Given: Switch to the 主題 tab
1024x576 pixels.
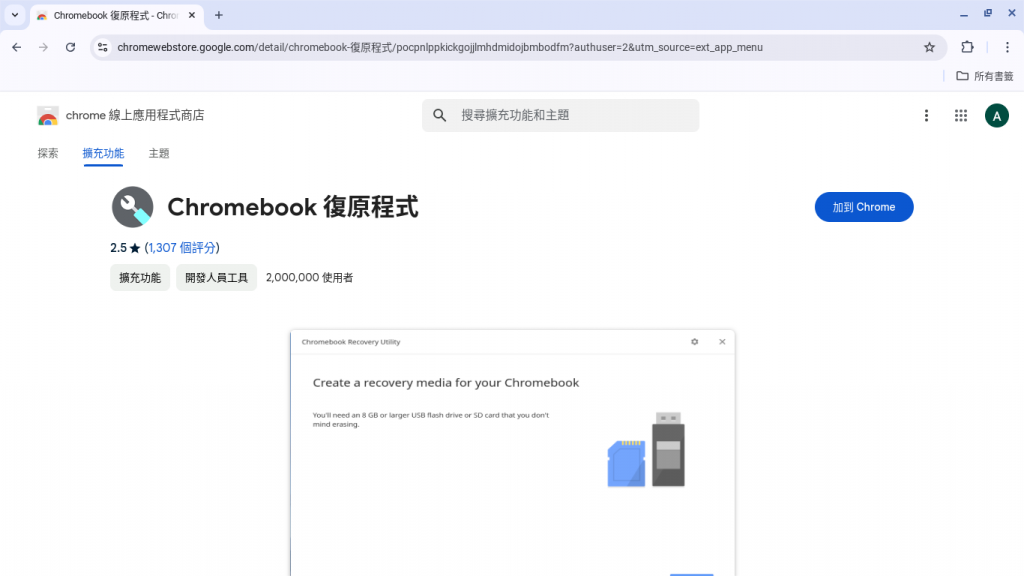Looking at the screenshot, I should pyautogui.click(x=159, y=153).
